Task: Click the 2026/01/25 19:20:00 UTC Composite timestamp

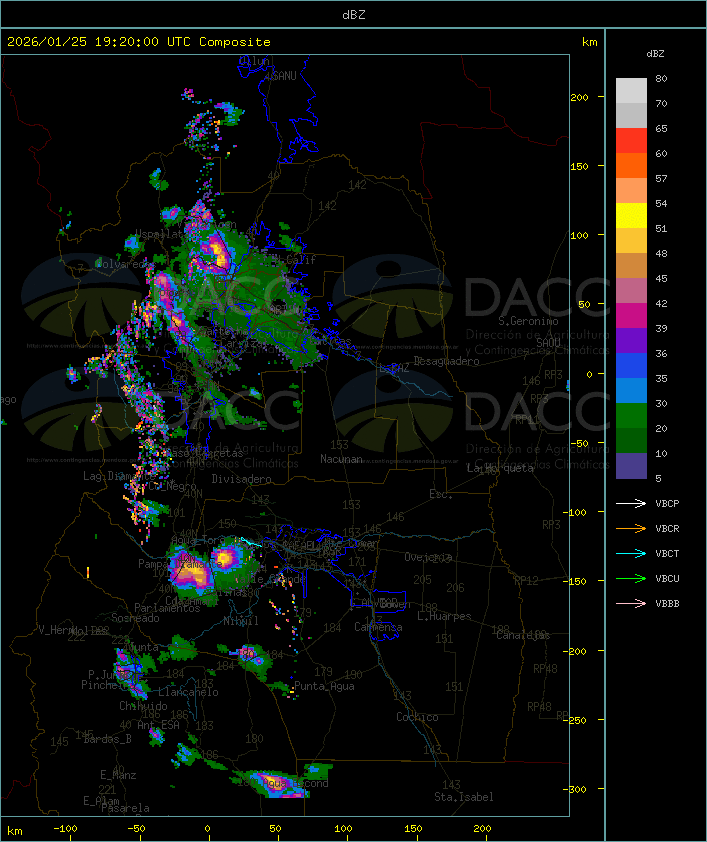Action: (x=139, y=42)
